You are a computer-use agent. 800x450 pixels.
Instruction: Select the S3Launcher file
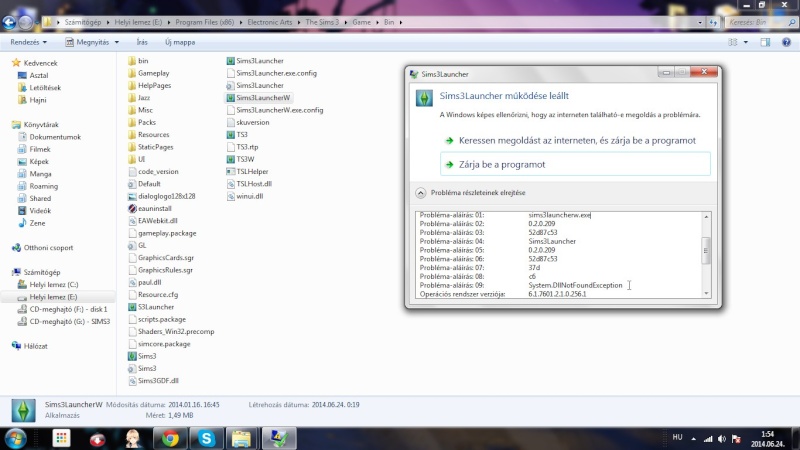[151, 307]
